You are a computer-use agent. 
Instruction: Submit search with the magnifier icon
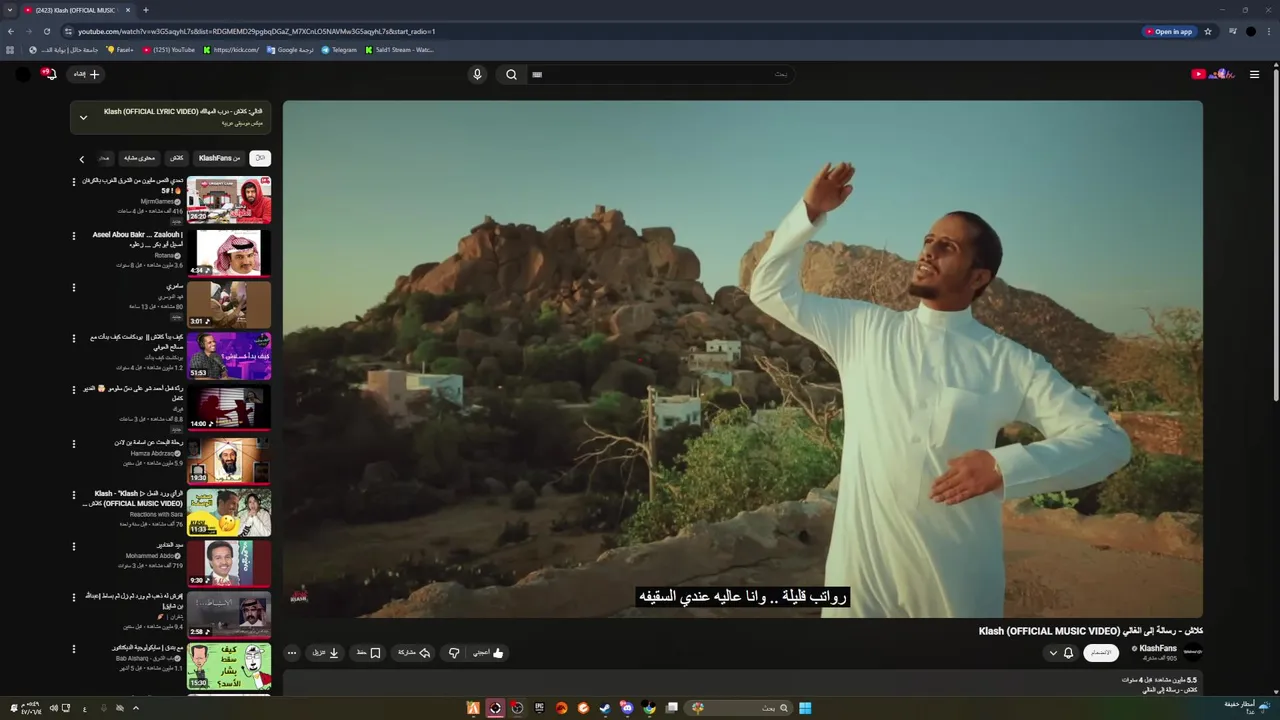click(511, 74)
